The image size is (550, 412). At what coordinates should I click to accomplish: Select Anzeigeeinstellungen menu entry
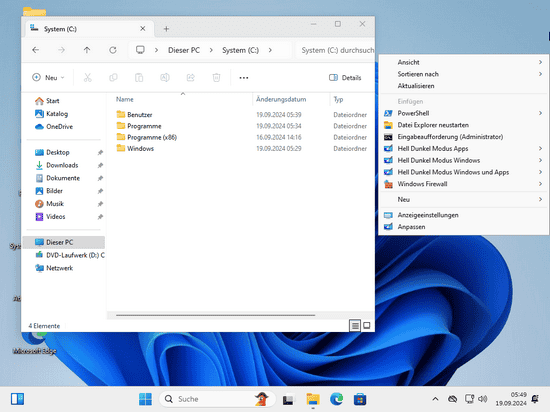pyautogui.click(x=464, y=215)
